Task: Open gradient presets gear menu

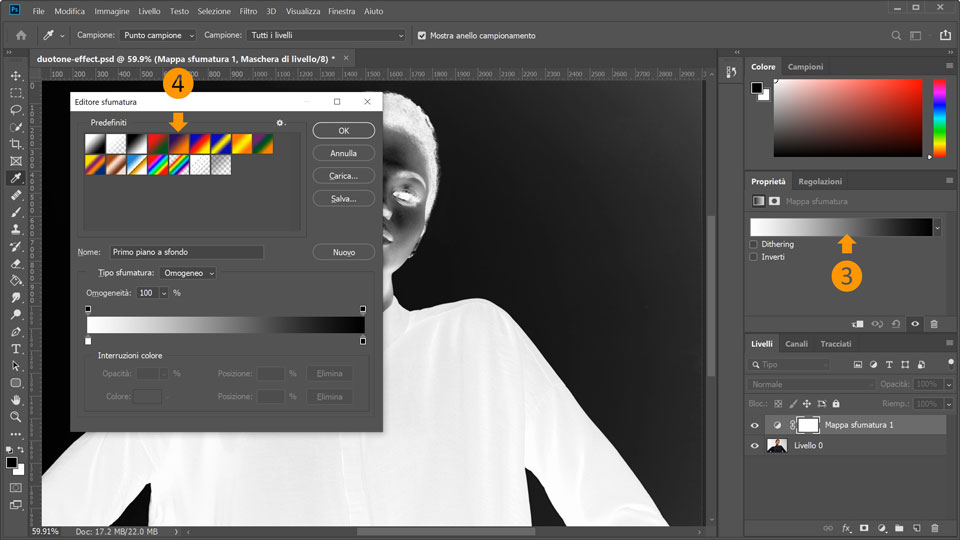Action: pyautogui.click(x=280, y=122)
